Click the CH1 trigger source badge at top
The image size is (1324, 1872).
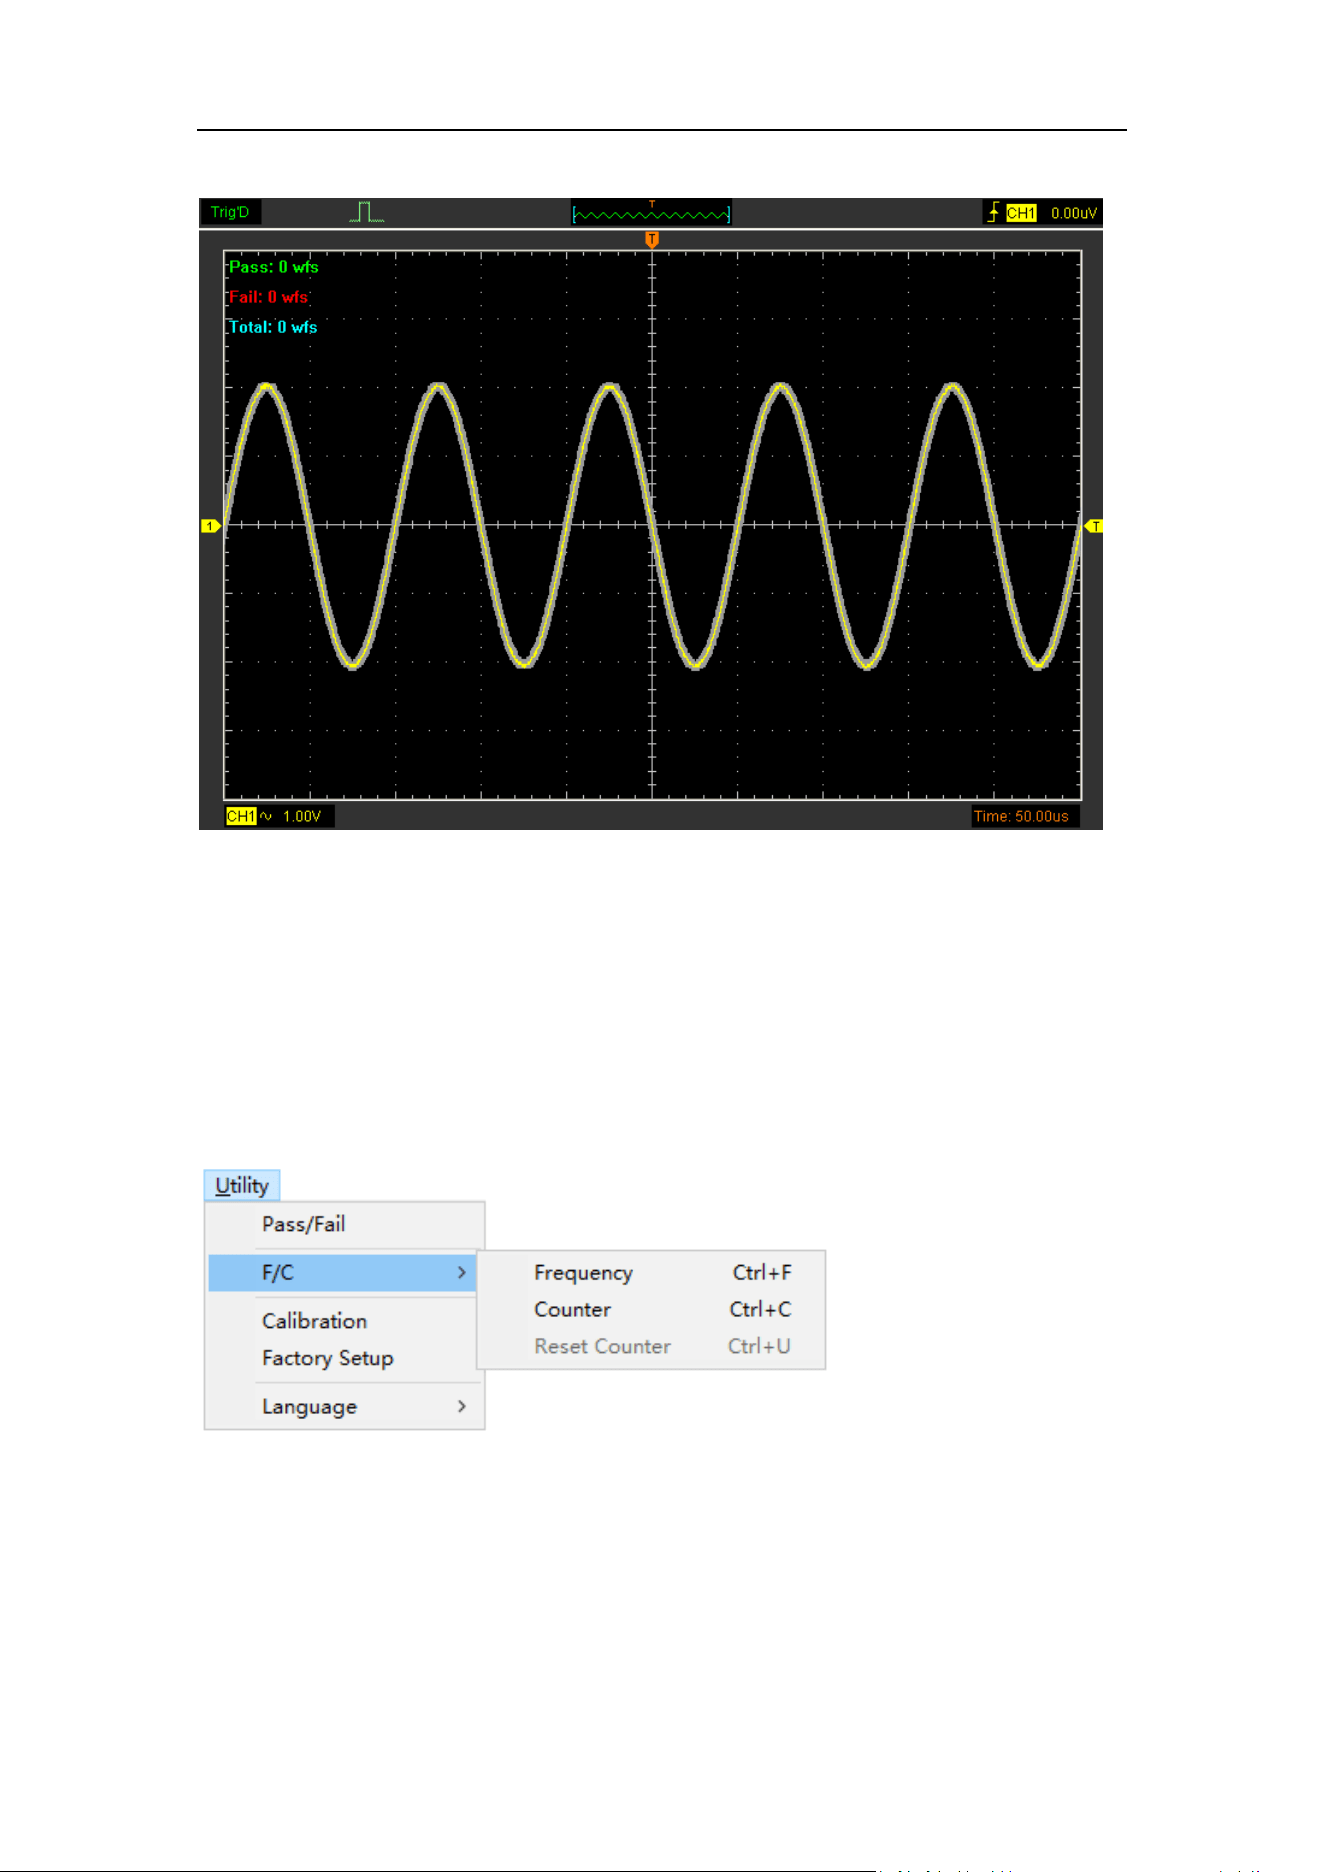coord(1021,213)
